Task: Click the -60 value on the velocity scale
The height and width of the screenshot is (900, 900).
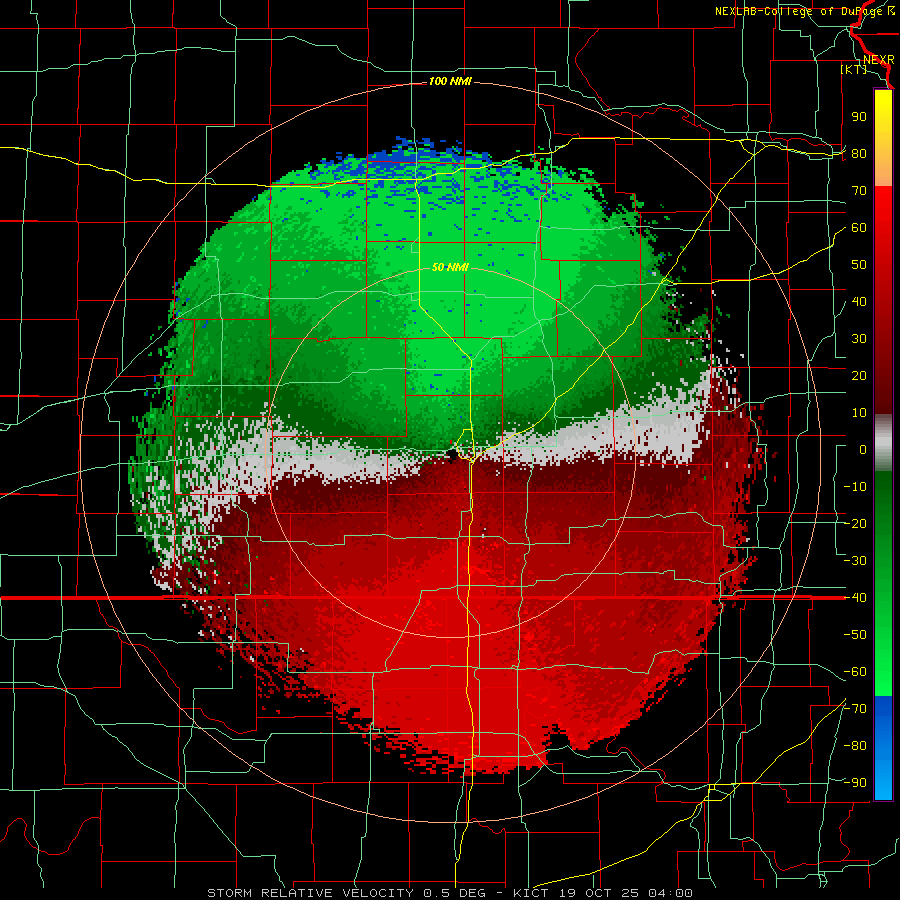Action: coord(855,672)
